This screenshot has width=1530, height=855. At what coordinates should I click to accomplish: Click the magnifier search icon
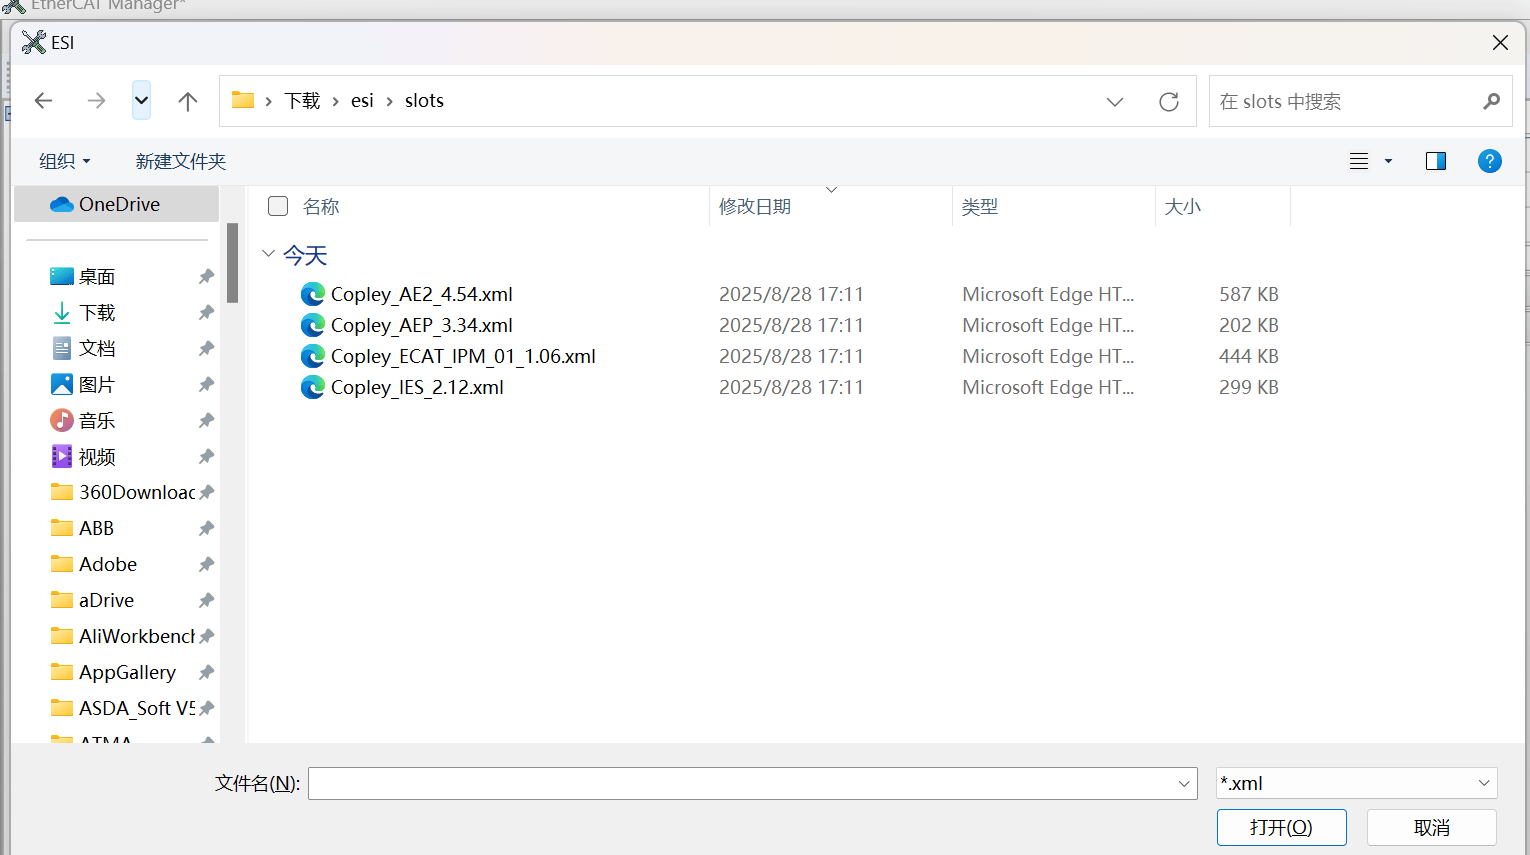point(1491,102)
